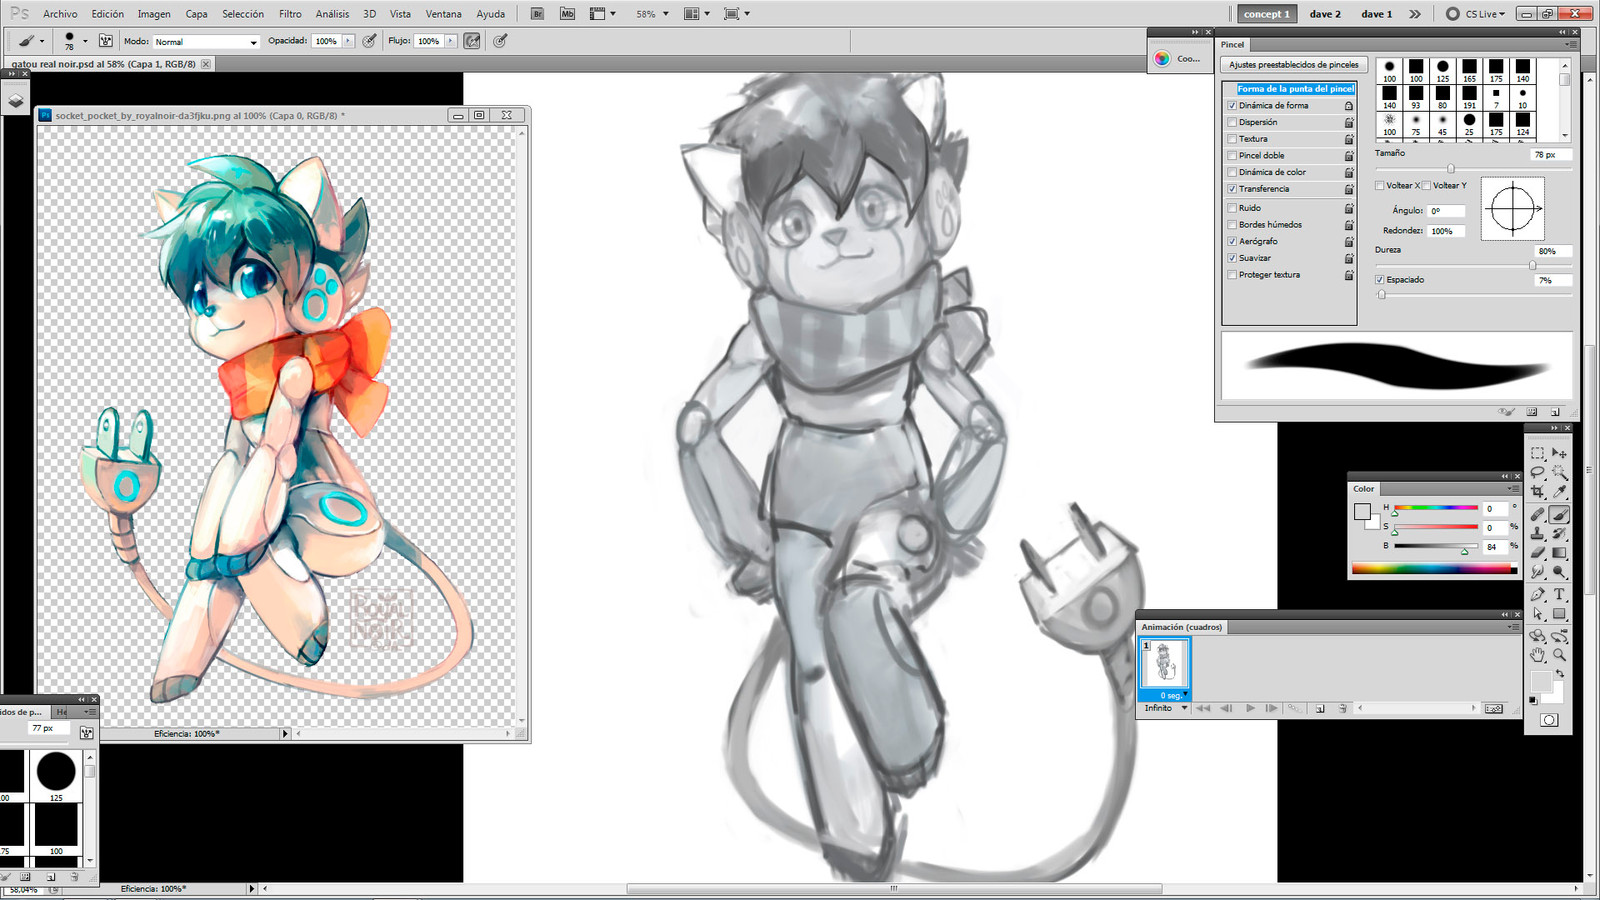The height and width of the screenshot is (900, 1600).
Task: Enable Voltear X checkbox
Action: [1380, 185]
